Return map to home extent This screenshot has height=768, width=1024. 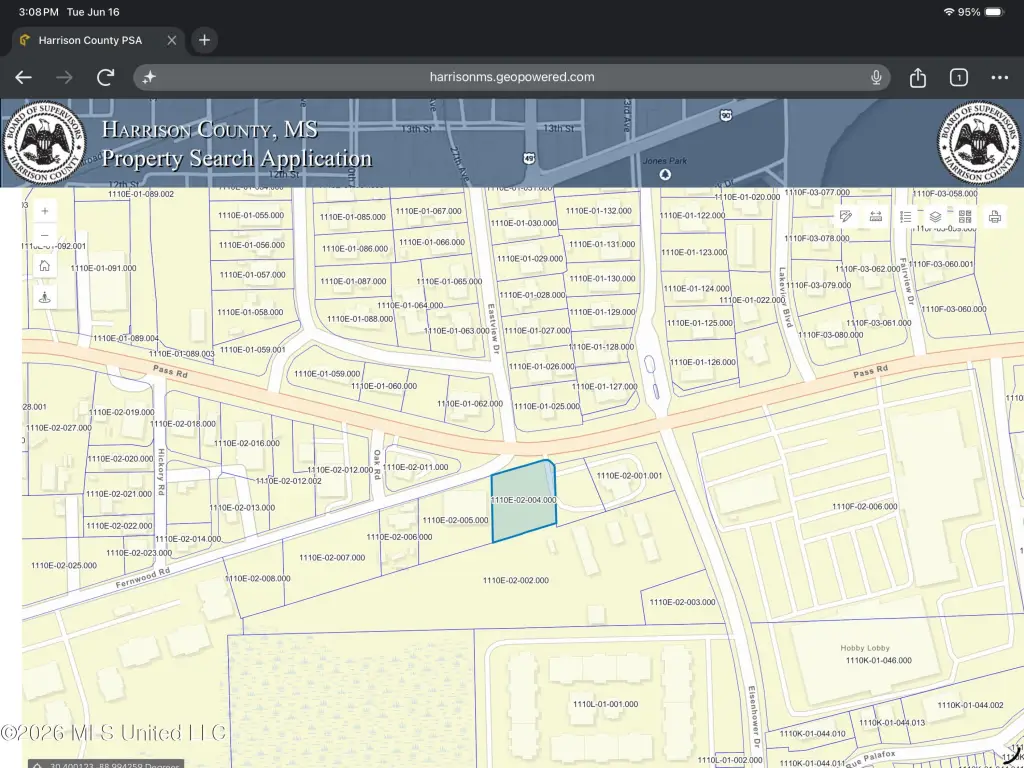[44, 266]
